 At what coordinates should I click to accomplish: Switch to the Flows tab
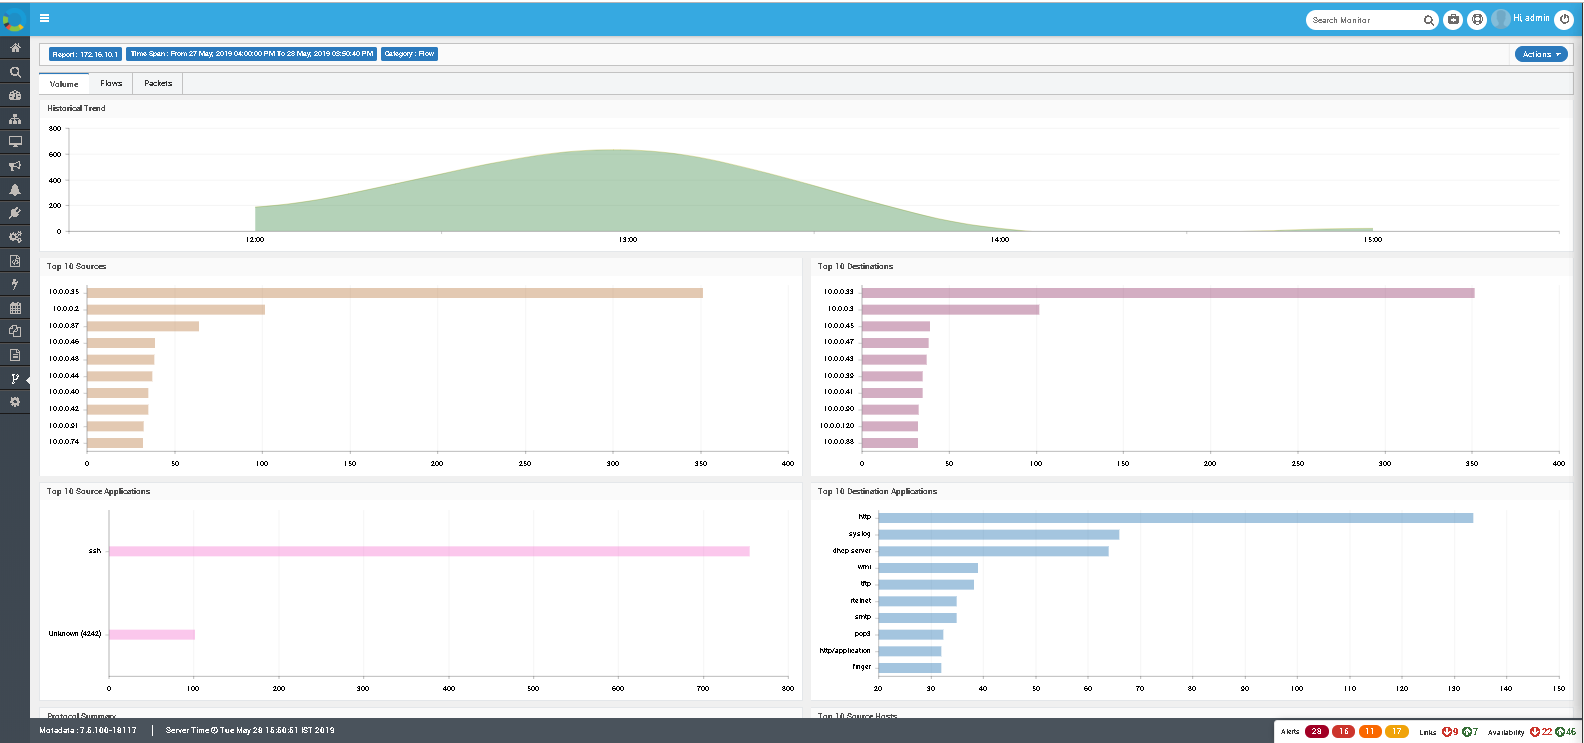pyautogui.click(x=111, y=83)
